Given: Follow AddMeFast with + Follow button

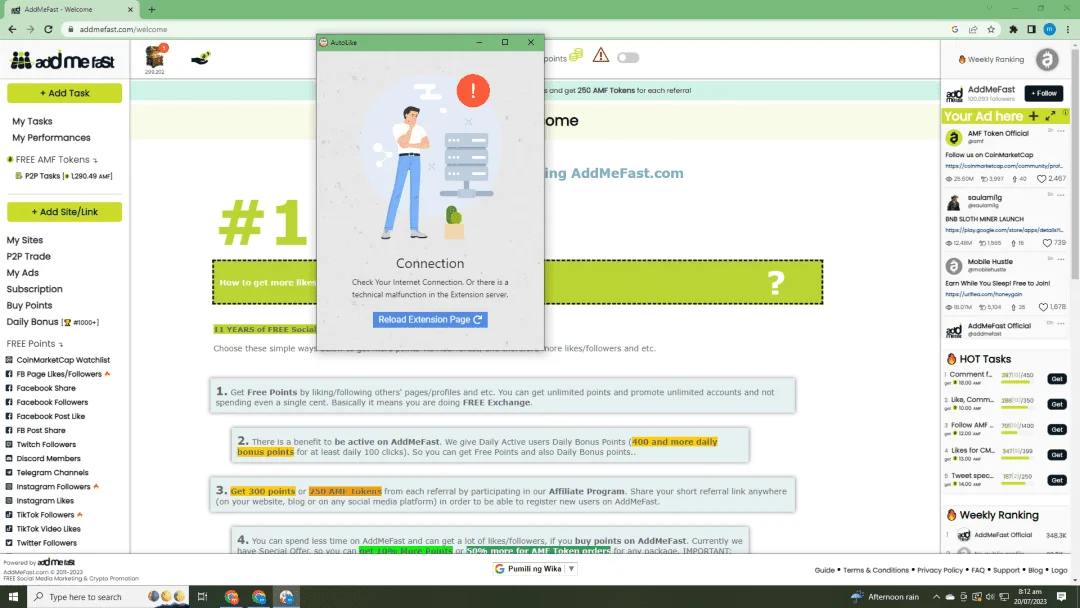Looking at the screenshot, I should pyautogui.click(x=1043, y=93).
